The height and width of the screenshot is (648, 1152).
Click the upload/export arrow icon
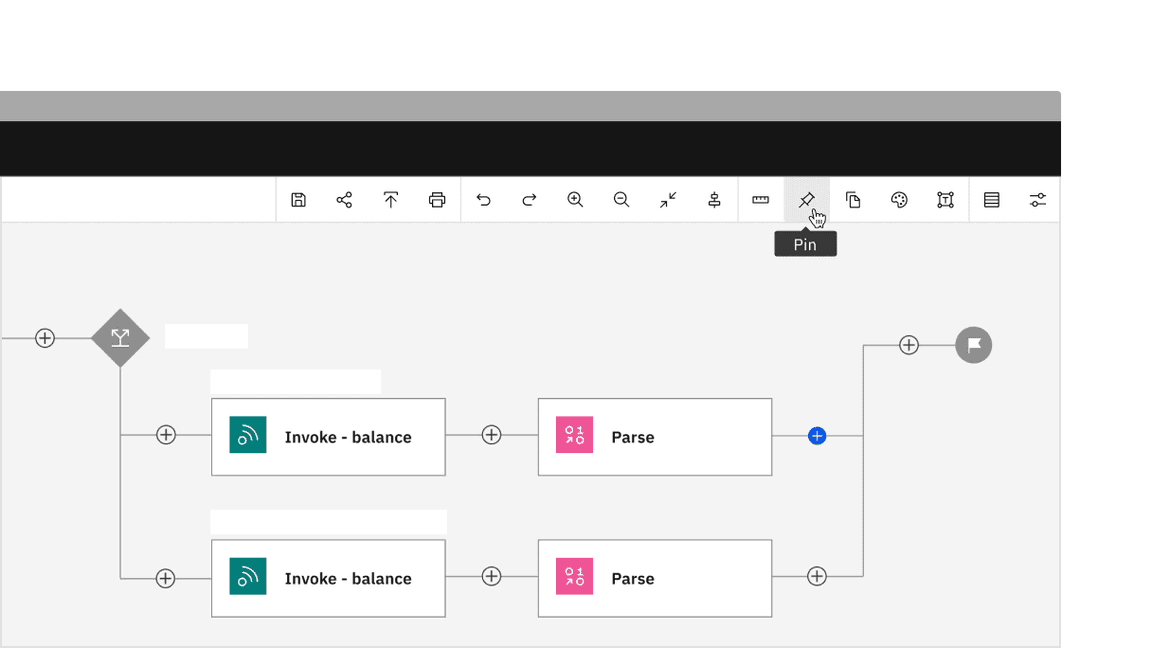point(391,200)
